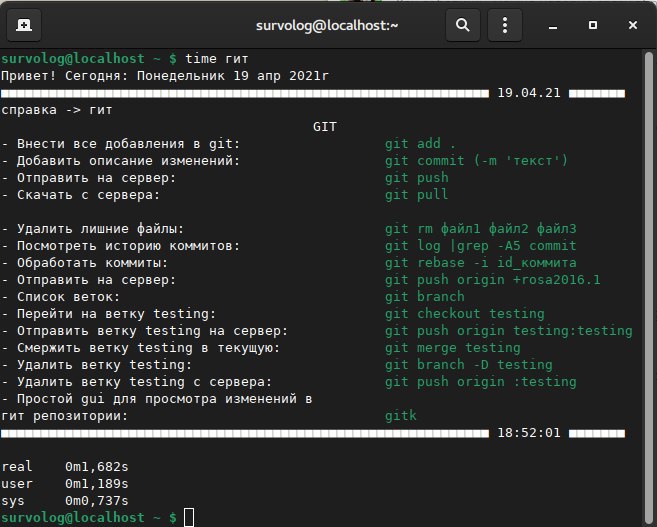657x527 pixels.
Task: Click the command text 'time гит'
Action: coord(217,59)
